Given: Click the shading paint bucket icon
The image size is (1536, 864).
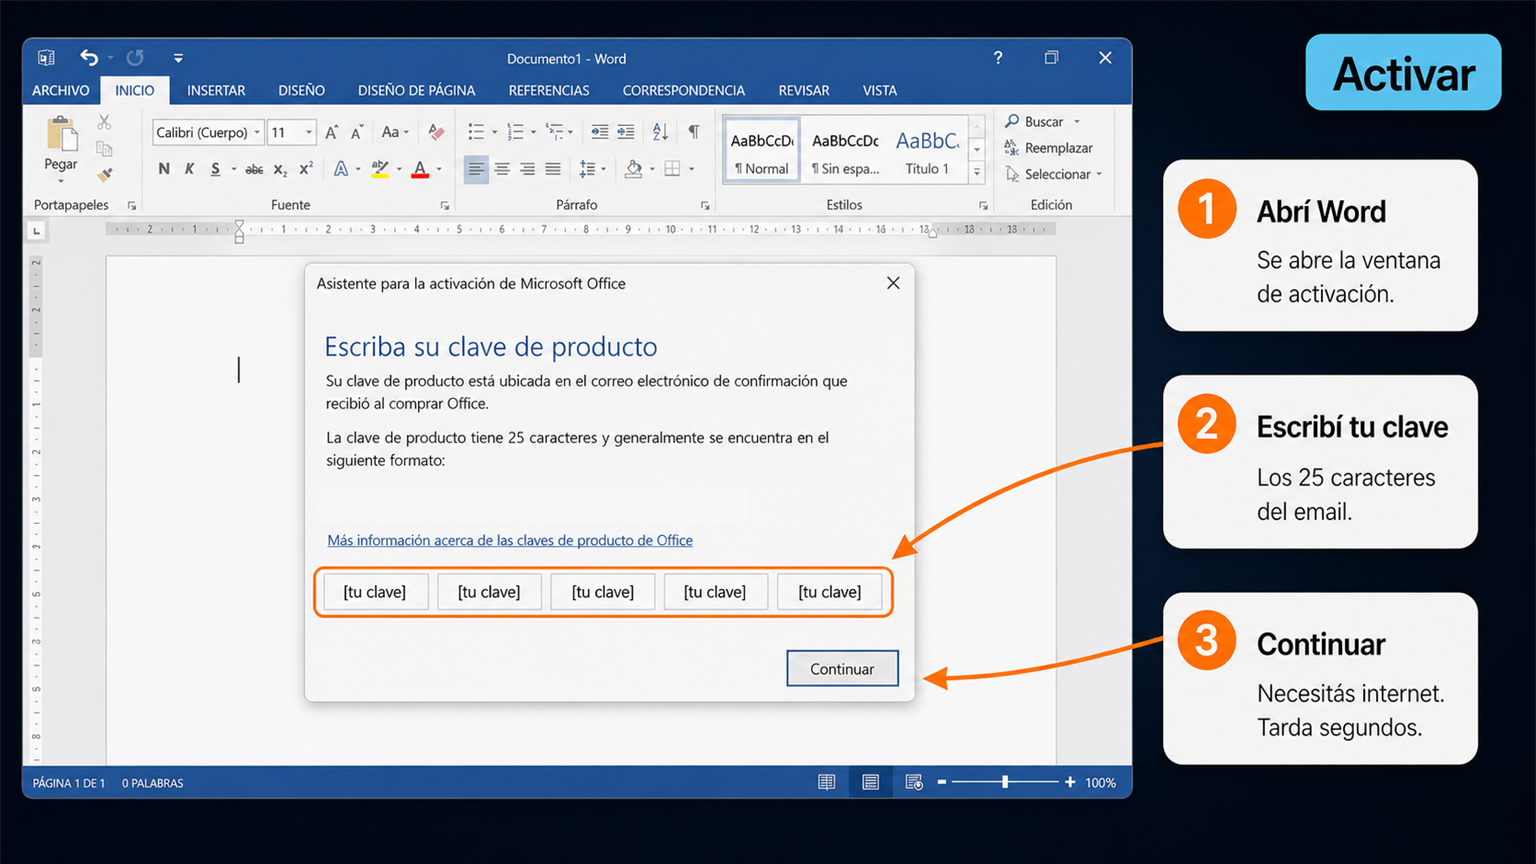Looking at the screenshot, I should click(x=633, y=169).
